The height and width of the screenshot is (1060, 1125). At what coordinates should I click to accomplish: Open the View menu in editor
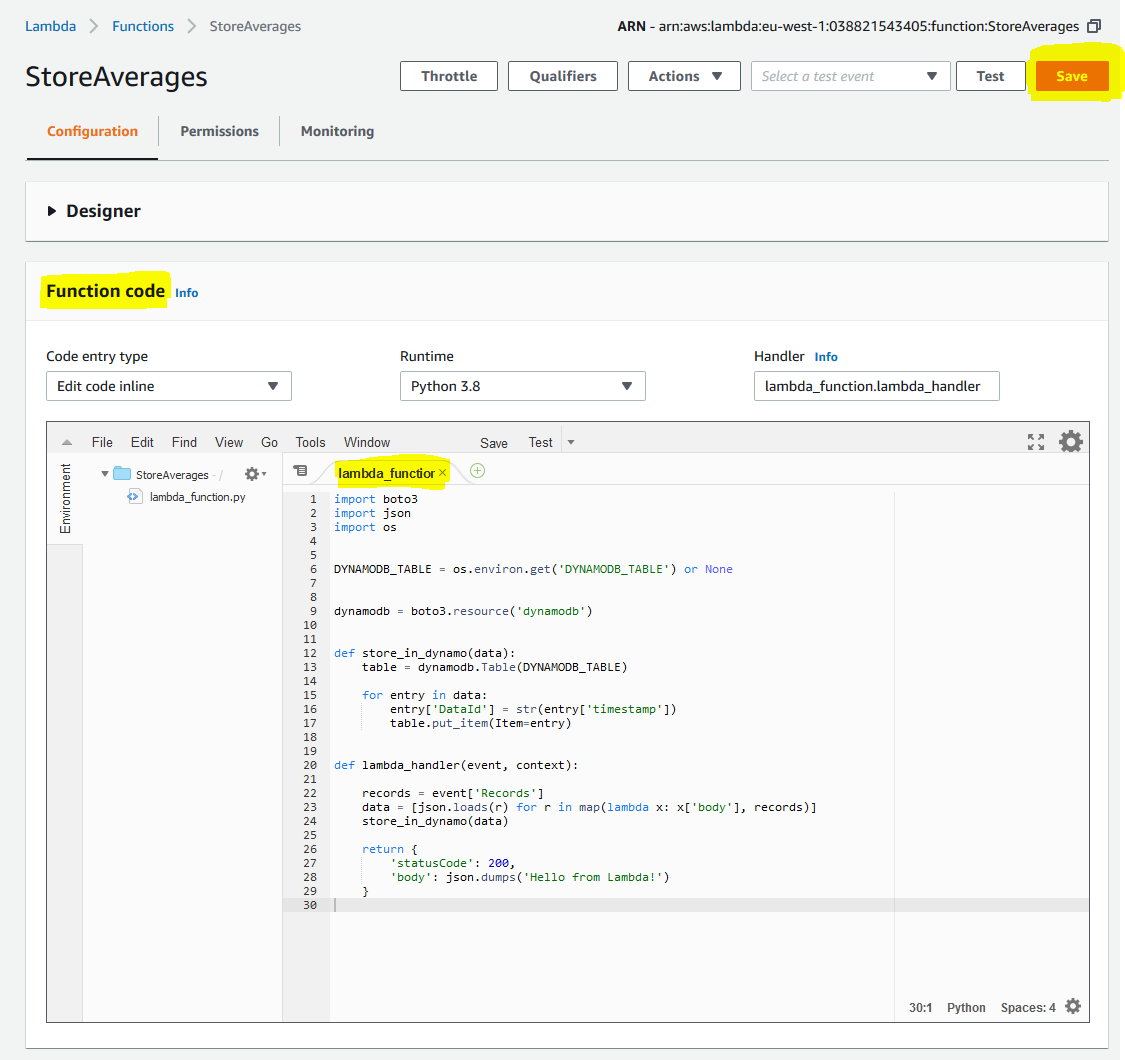tap(229, 442)
